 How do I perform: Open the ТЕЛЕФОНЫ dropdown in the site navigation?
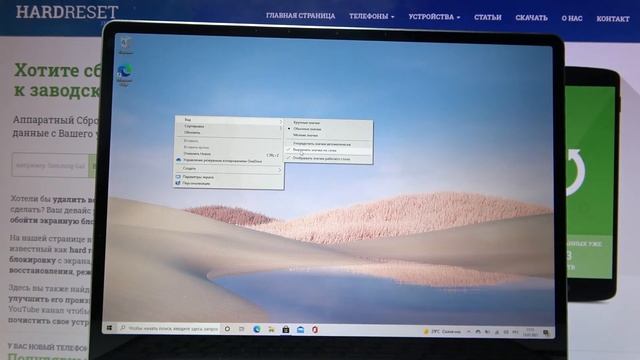click(x=371, y=16)
